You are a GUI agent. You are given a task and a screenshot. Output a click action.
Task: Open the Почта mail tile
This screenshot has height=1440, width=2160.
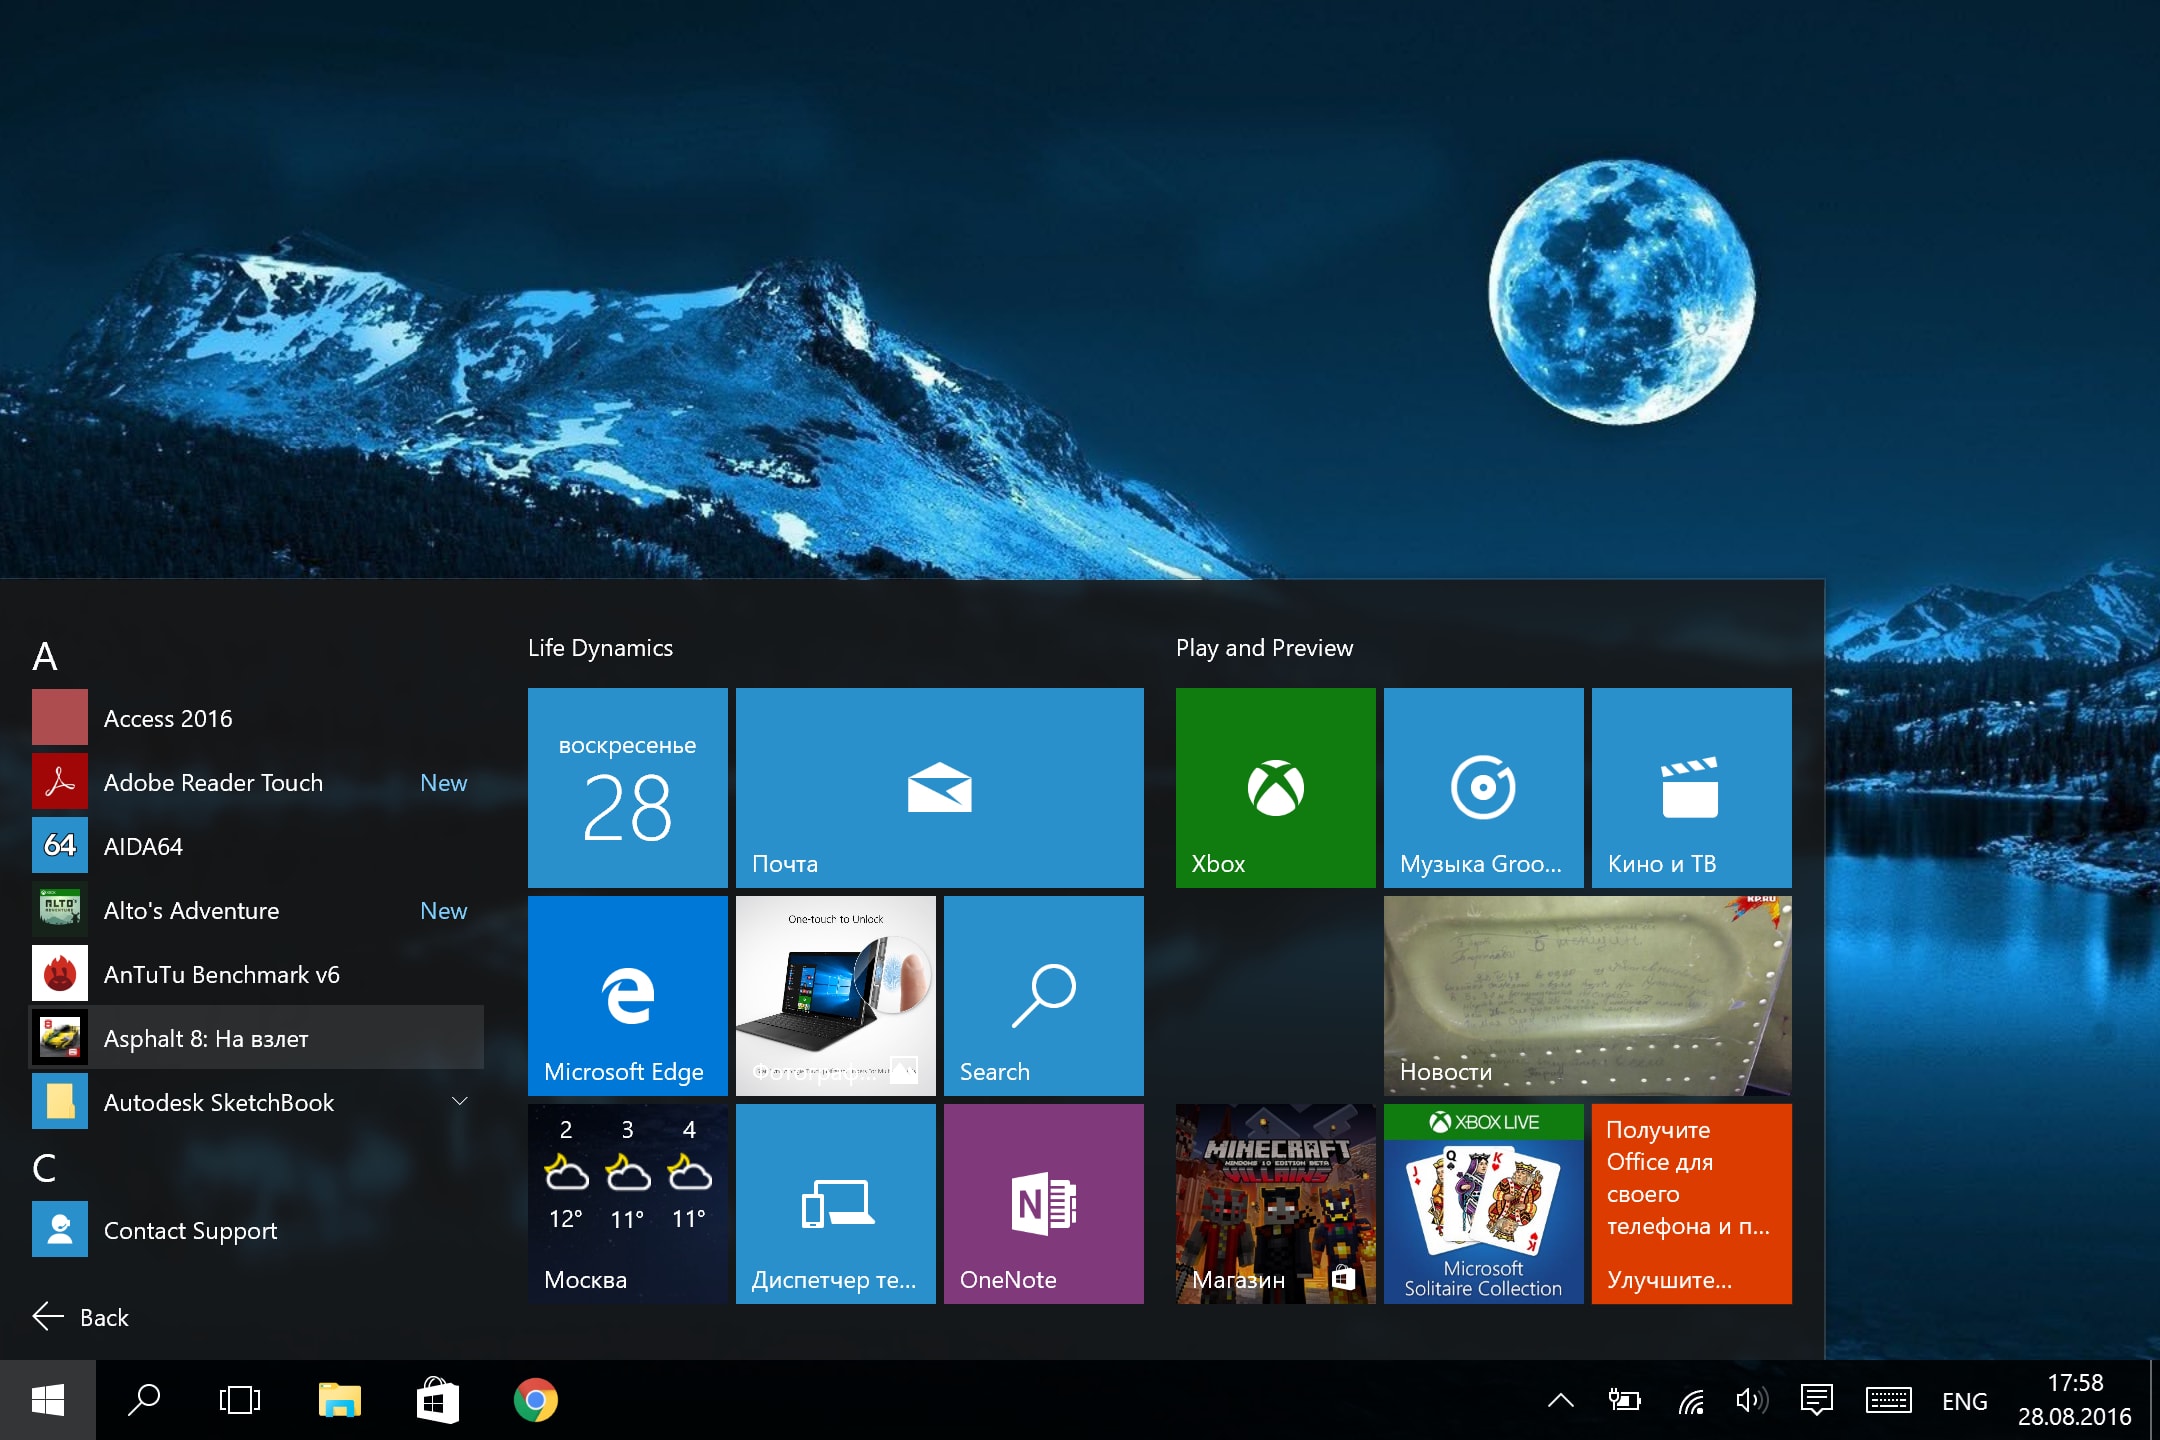(x=940, y=788)
